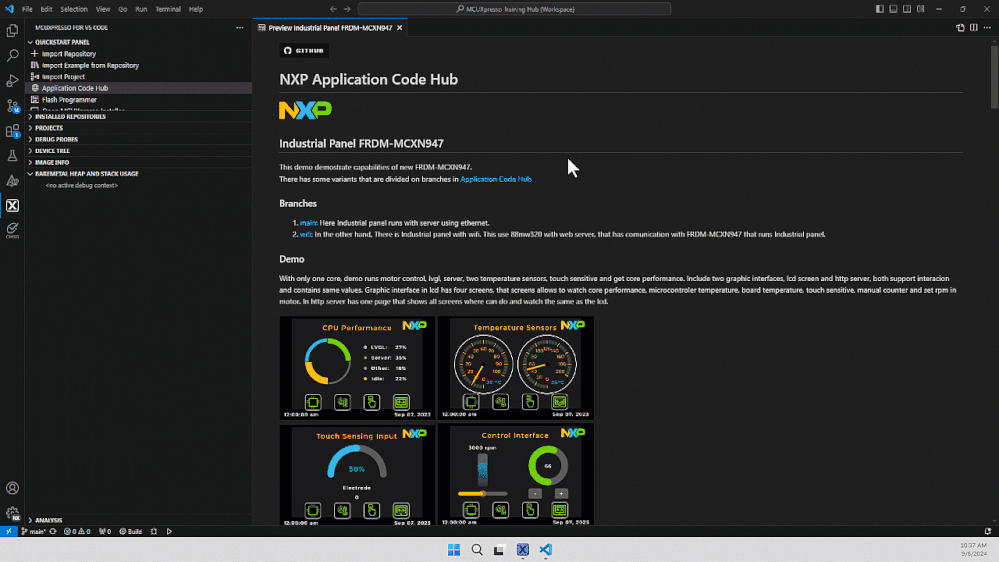Open the Extensions view
999x562 pixels.
[x=12, y=131]
